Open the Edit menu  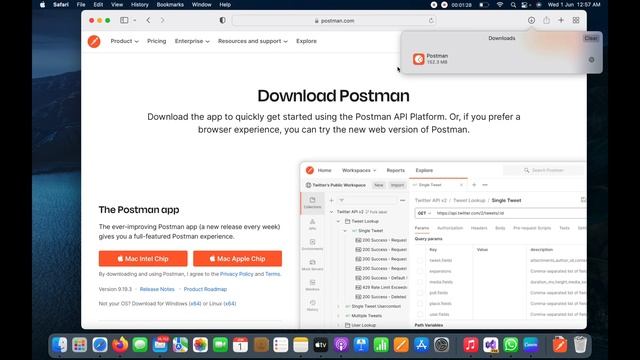(98, 5)
